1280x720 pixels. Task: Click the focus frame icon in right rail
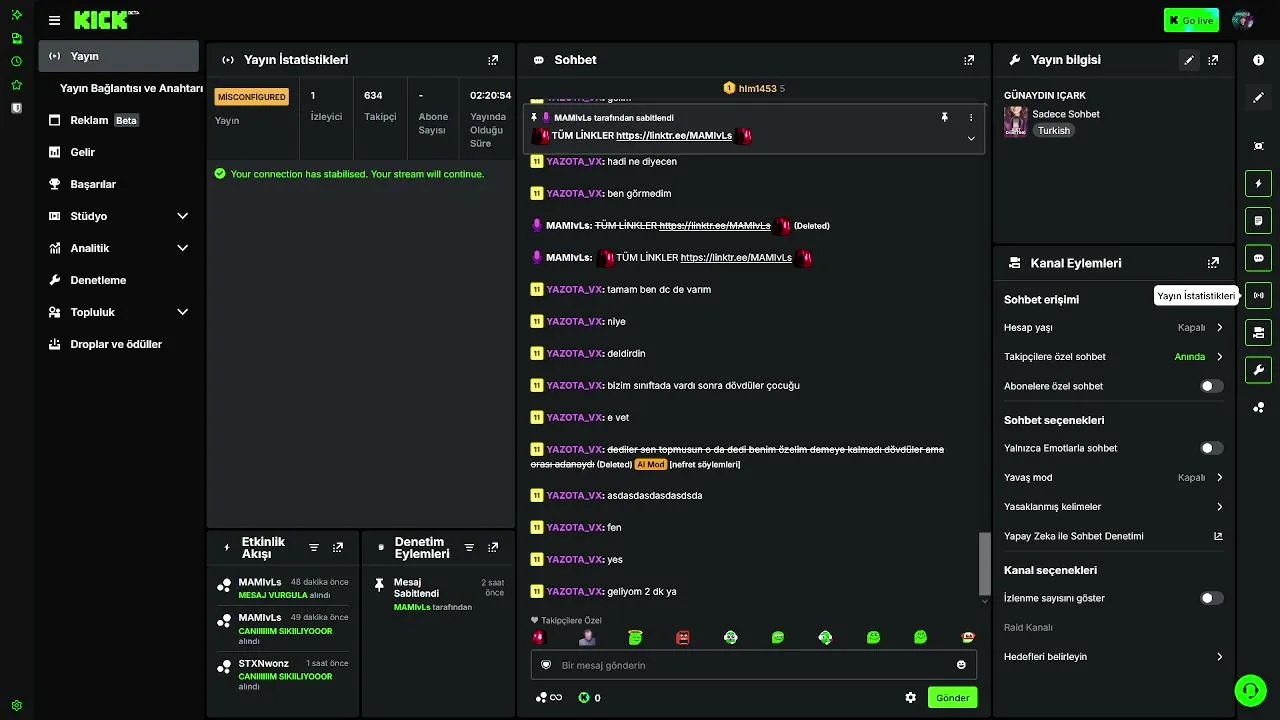[x=1258, y=146]
